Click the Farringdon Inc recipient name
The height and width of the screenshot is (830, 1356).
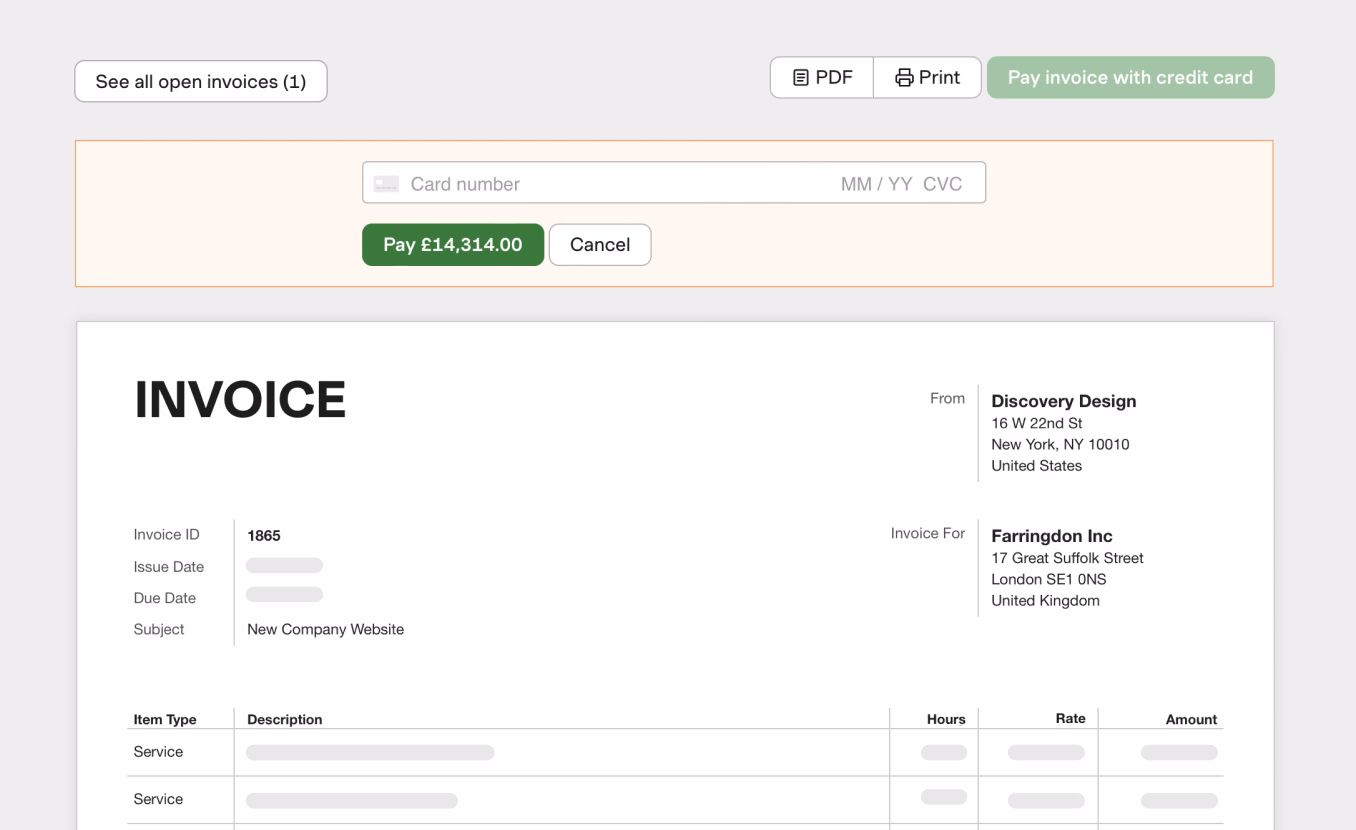pyautogui.click(x=1051, y=536)
